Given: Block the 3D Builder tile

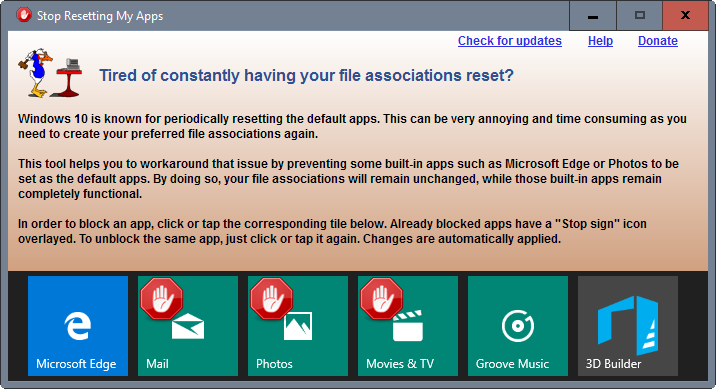Looking at the screenshot, I should pos(628,326).
